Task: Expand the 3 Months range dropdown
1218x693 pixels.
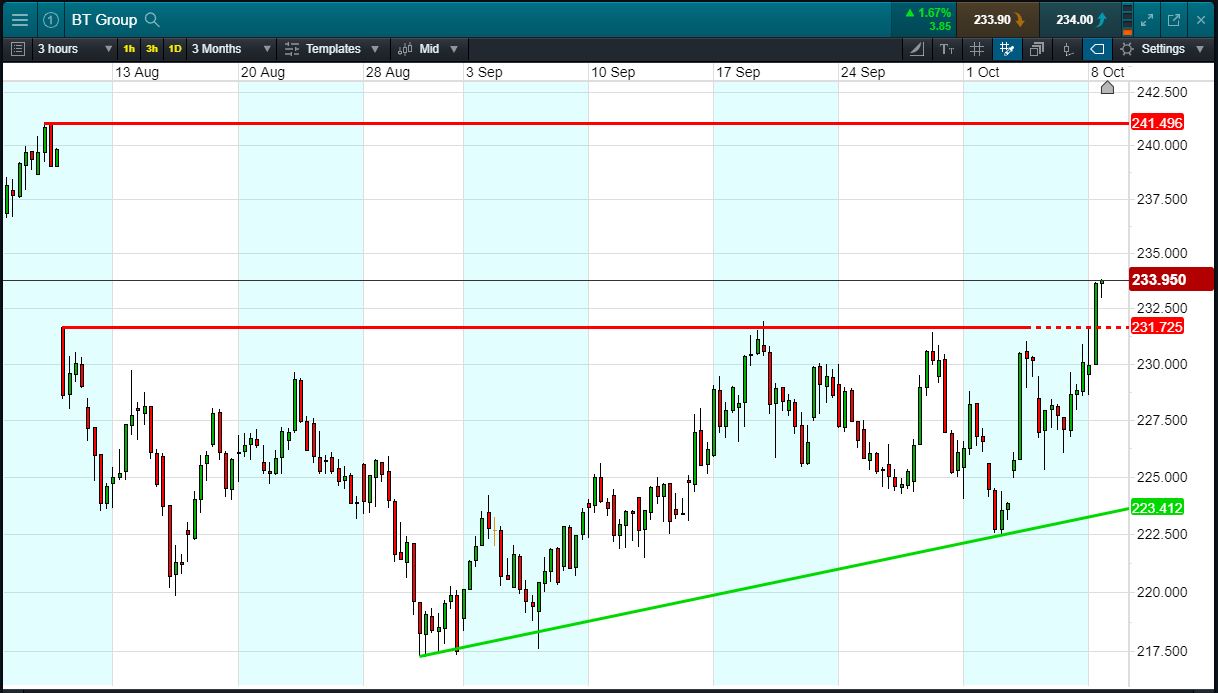Action: pyautogui.click(x=230, y=49)
